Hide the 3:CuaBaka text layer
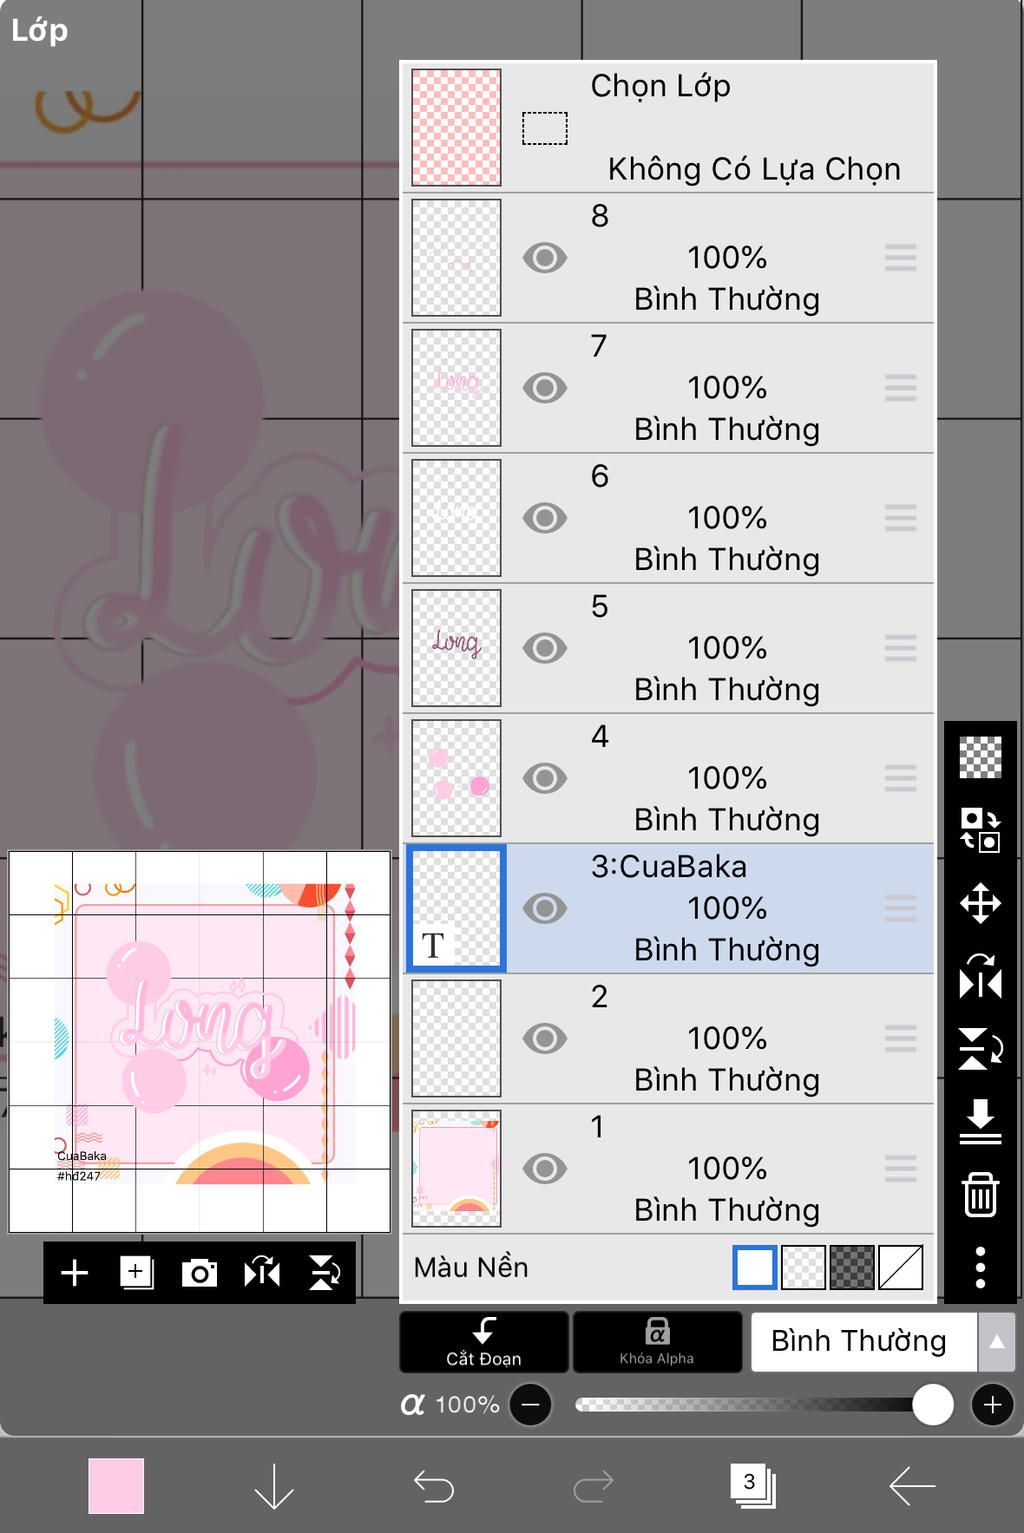The height and width of the screenshot is (1533, 1024). [545, 908]
